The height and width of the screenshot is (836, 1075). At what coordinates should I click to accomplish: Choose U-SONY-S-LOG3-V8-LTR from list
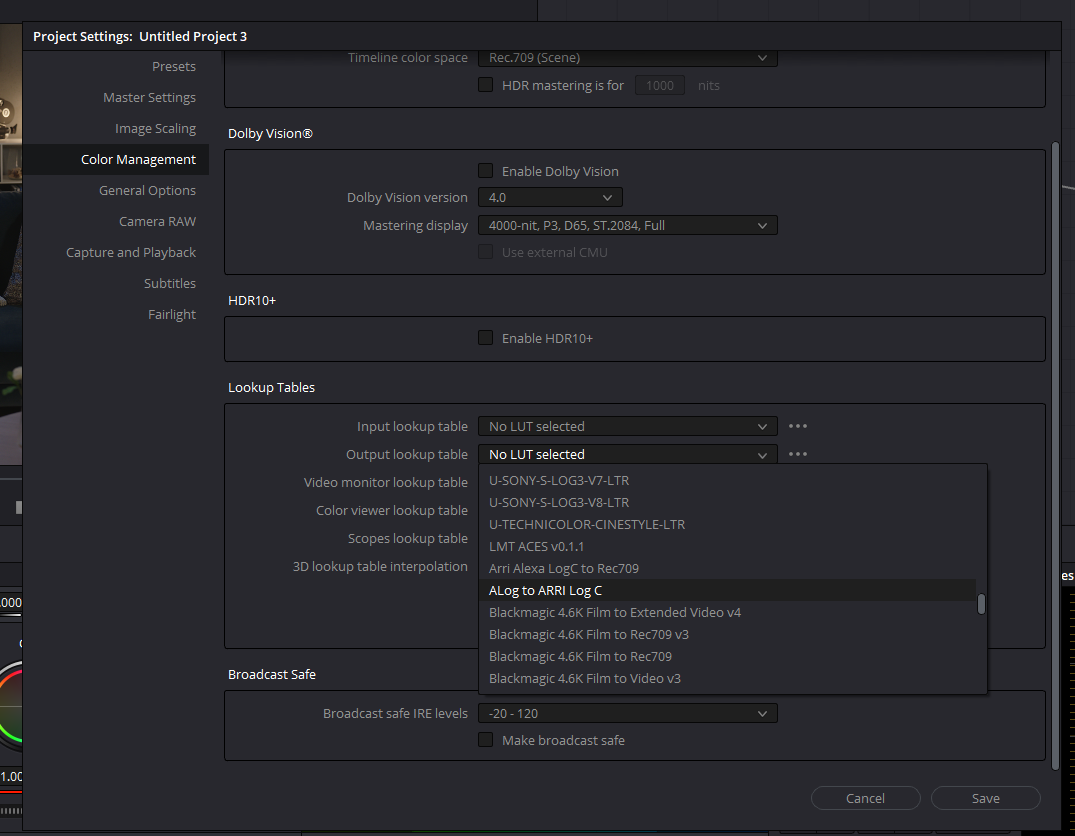click(x=727, y=503)
